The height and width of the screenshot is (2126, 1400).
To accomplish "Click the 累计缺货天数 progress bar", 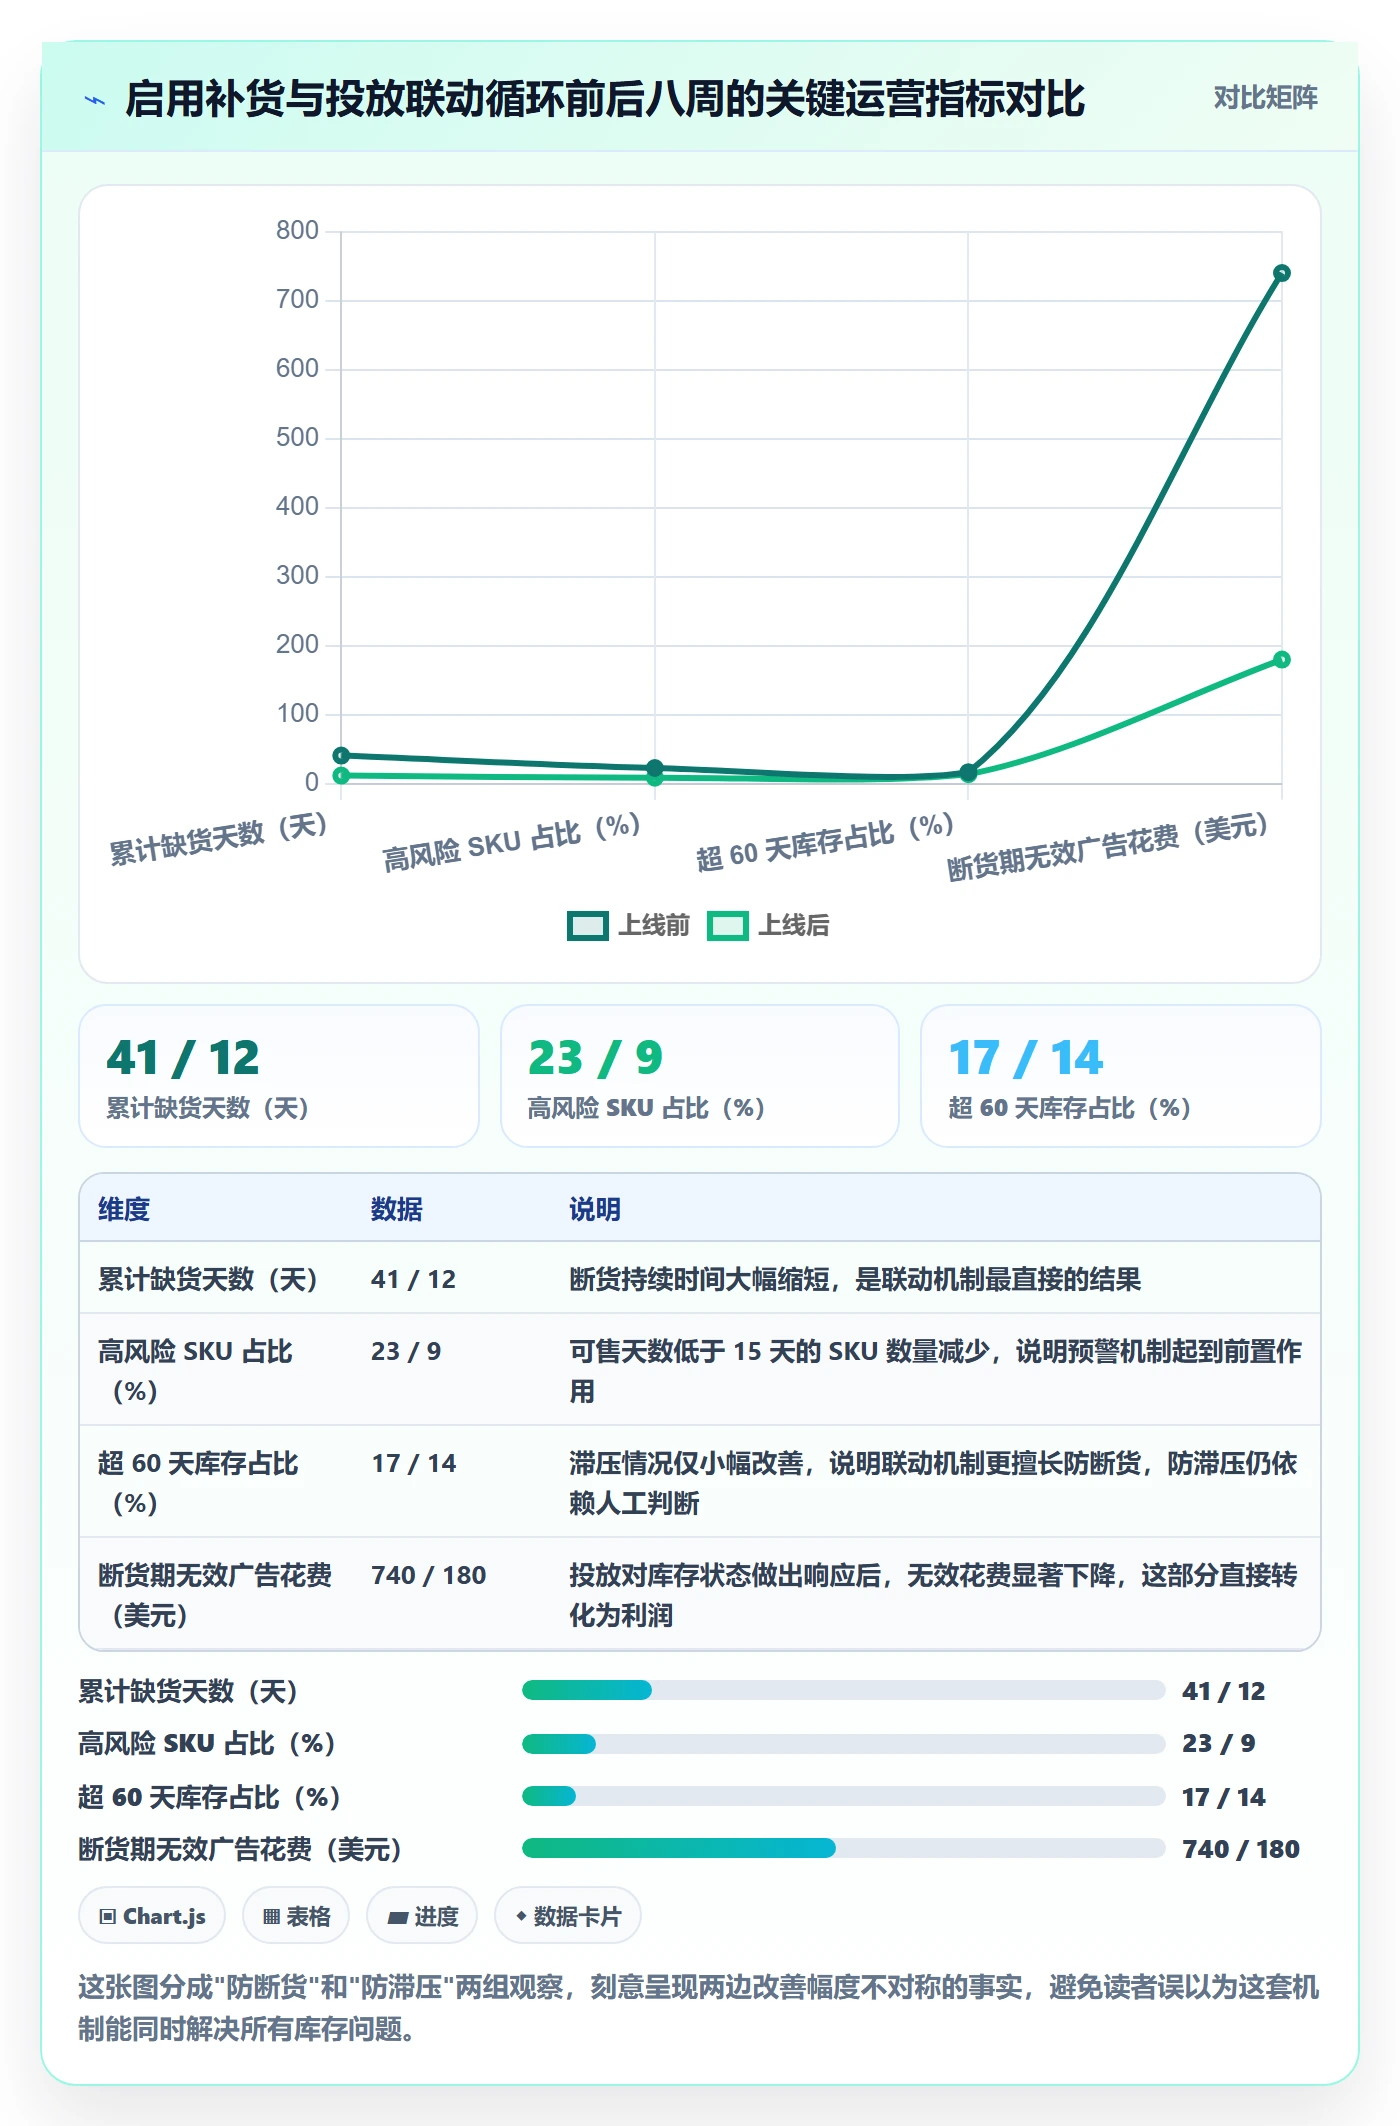I will click(x=843, y=1690).
